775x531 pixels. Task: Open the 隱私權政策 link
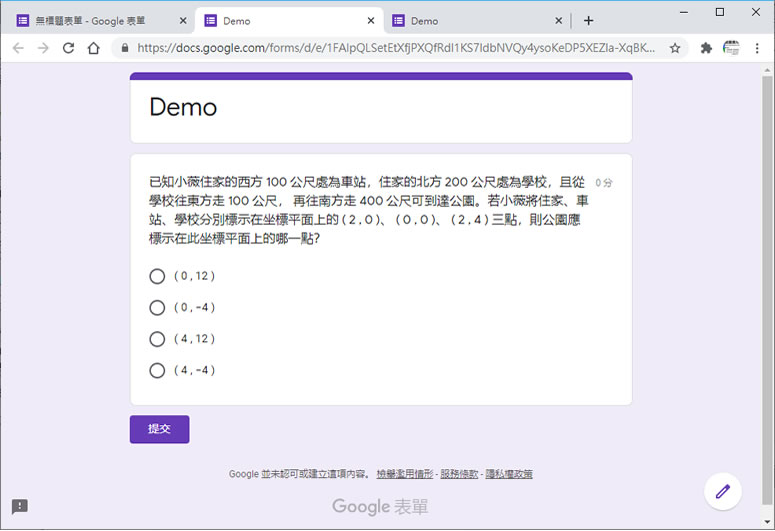coord(509,474)
